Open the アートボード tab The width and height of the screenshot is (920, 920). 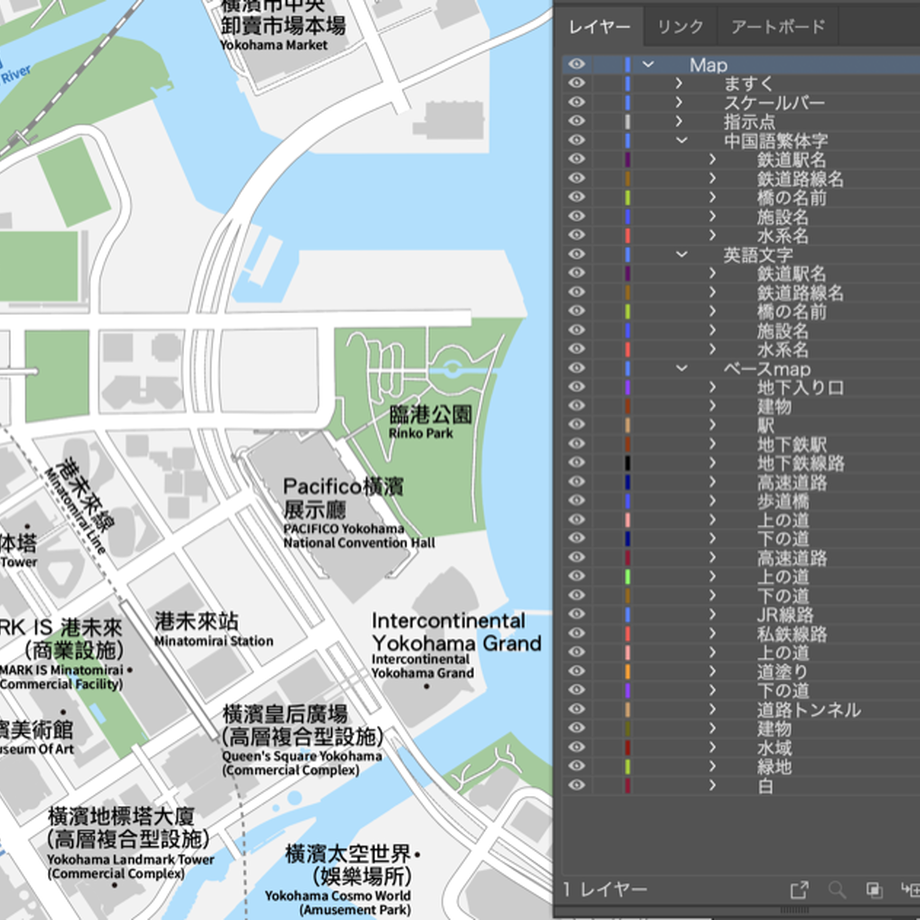click(778, 27)
